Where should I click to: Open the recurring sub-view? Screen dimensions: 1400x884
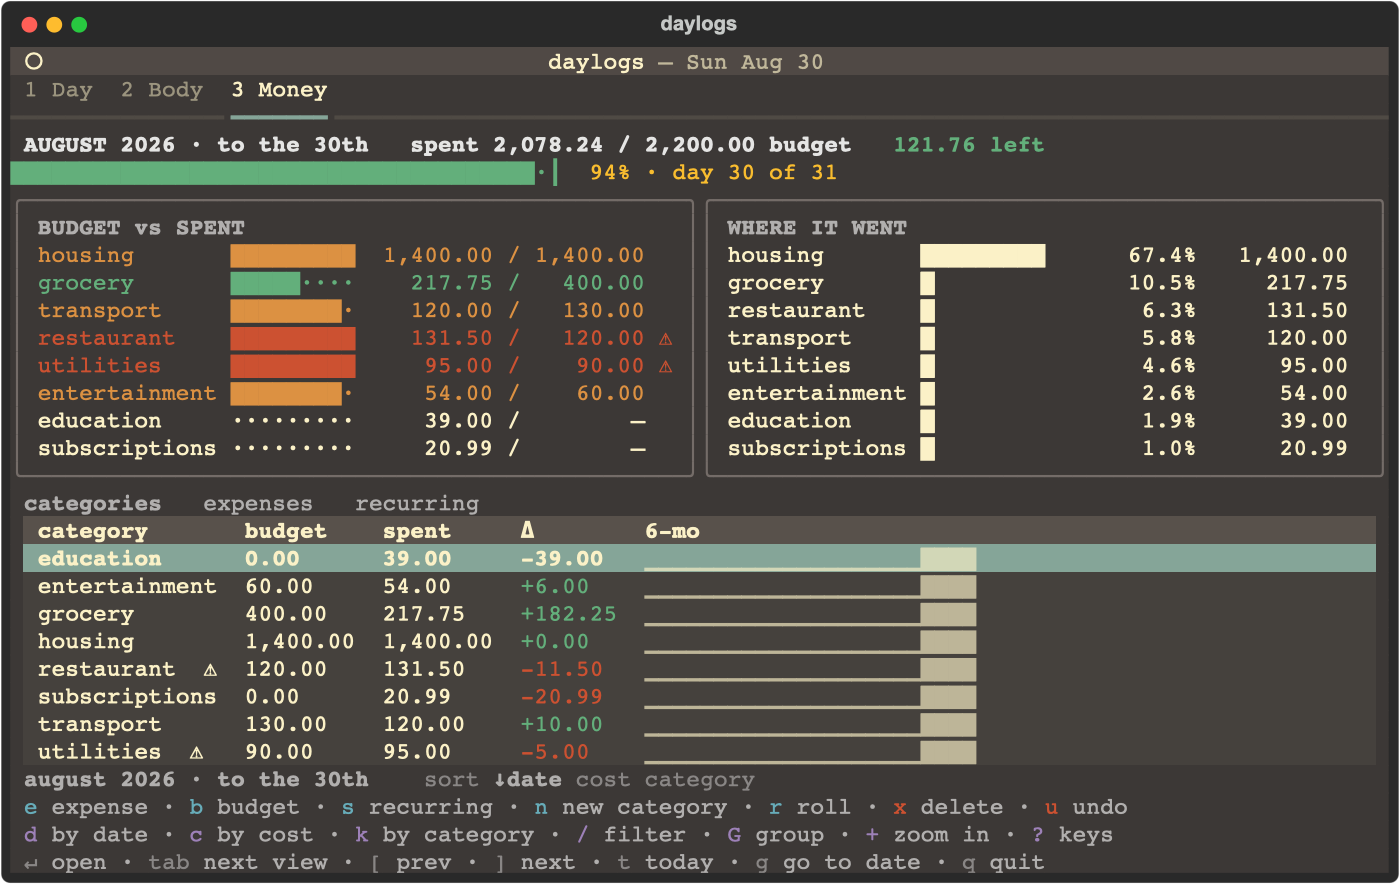click(417, 504)
